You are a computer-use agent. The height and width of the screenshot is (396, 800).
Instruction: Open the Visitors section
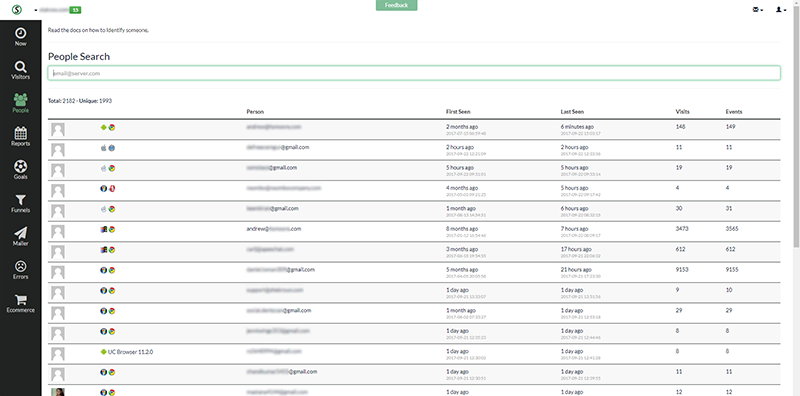point(20,70)
